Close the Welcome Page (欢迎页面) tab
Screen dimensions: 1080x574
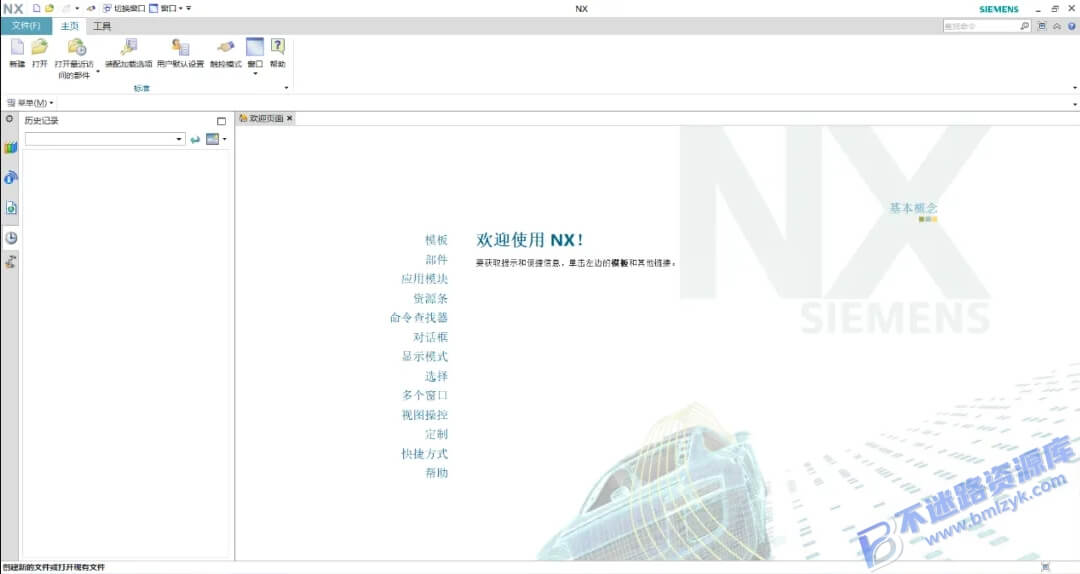pyautogui.click(x=289, y=119)
